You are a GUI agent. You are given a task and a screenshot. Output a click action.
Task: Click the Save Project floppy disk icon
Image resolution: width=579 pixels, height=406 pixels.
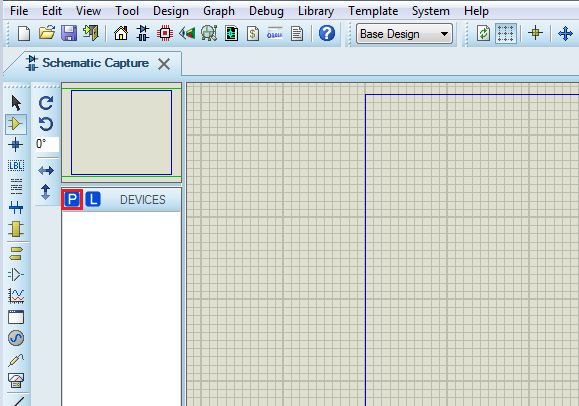(69, 34)
